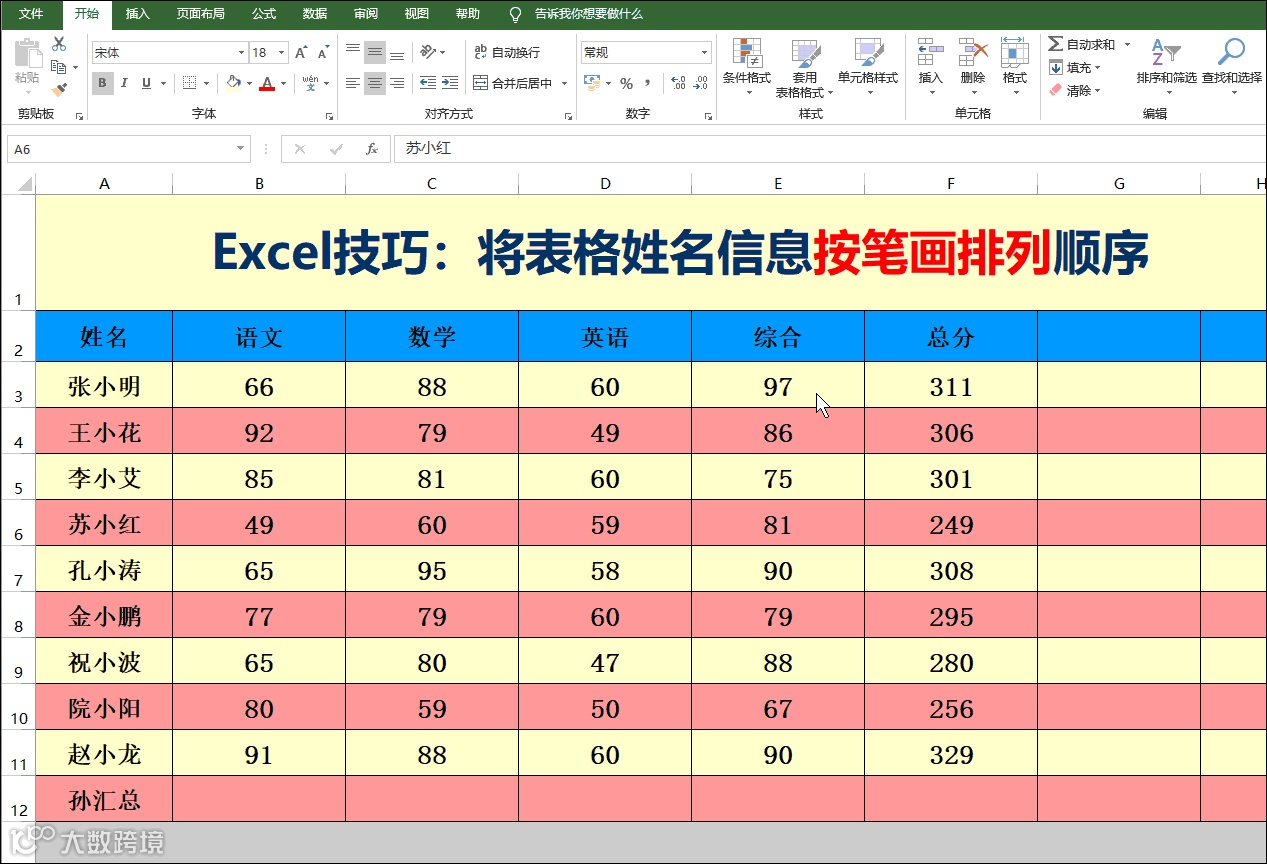Select cell containing 329

click(x=951, y=753)
